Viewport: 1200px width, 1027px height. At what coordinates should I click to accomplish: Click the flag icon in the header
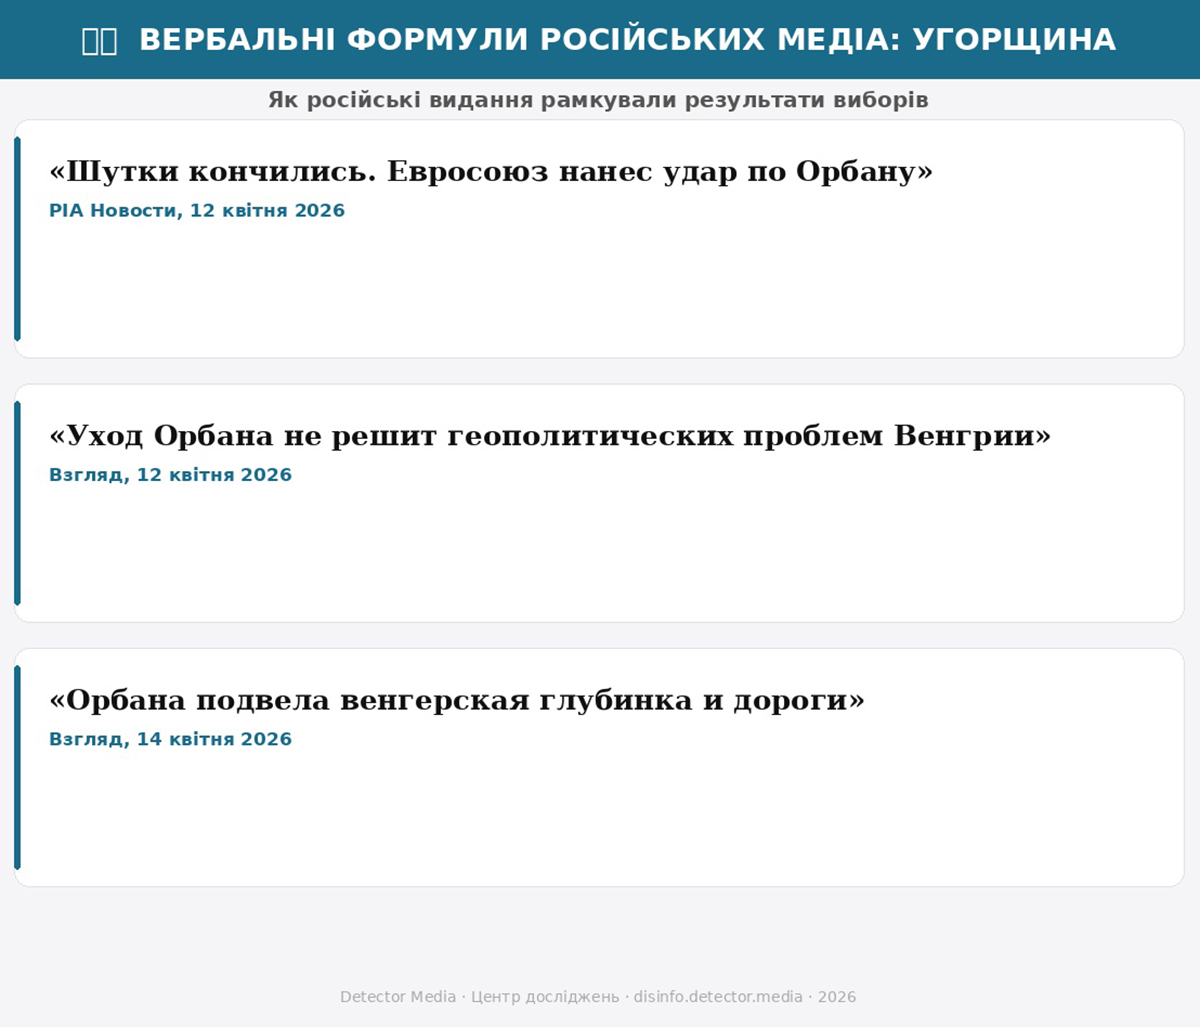pos(99,41)
